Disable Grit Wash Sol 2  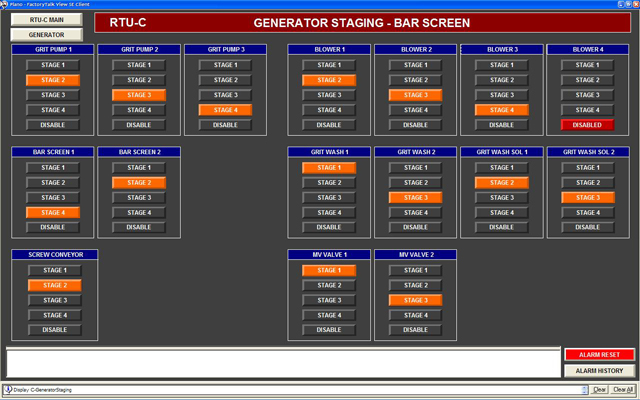[x=588, y=227]
